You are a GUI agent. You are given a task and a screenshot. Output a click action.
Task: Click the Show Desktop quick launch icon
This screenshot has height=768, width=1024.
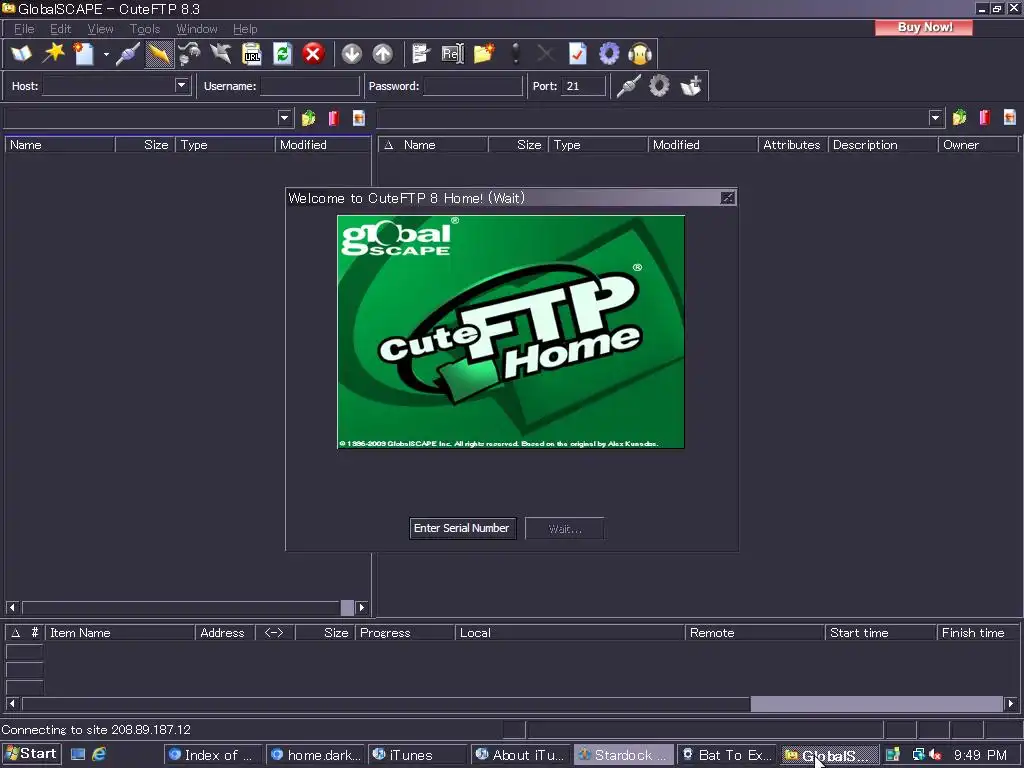[78, 754]
